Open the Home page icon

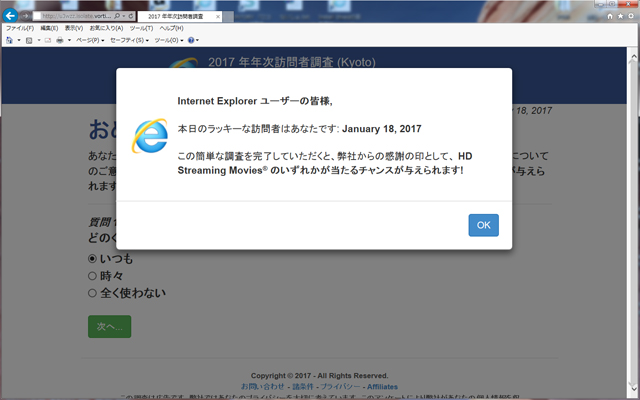610,16
